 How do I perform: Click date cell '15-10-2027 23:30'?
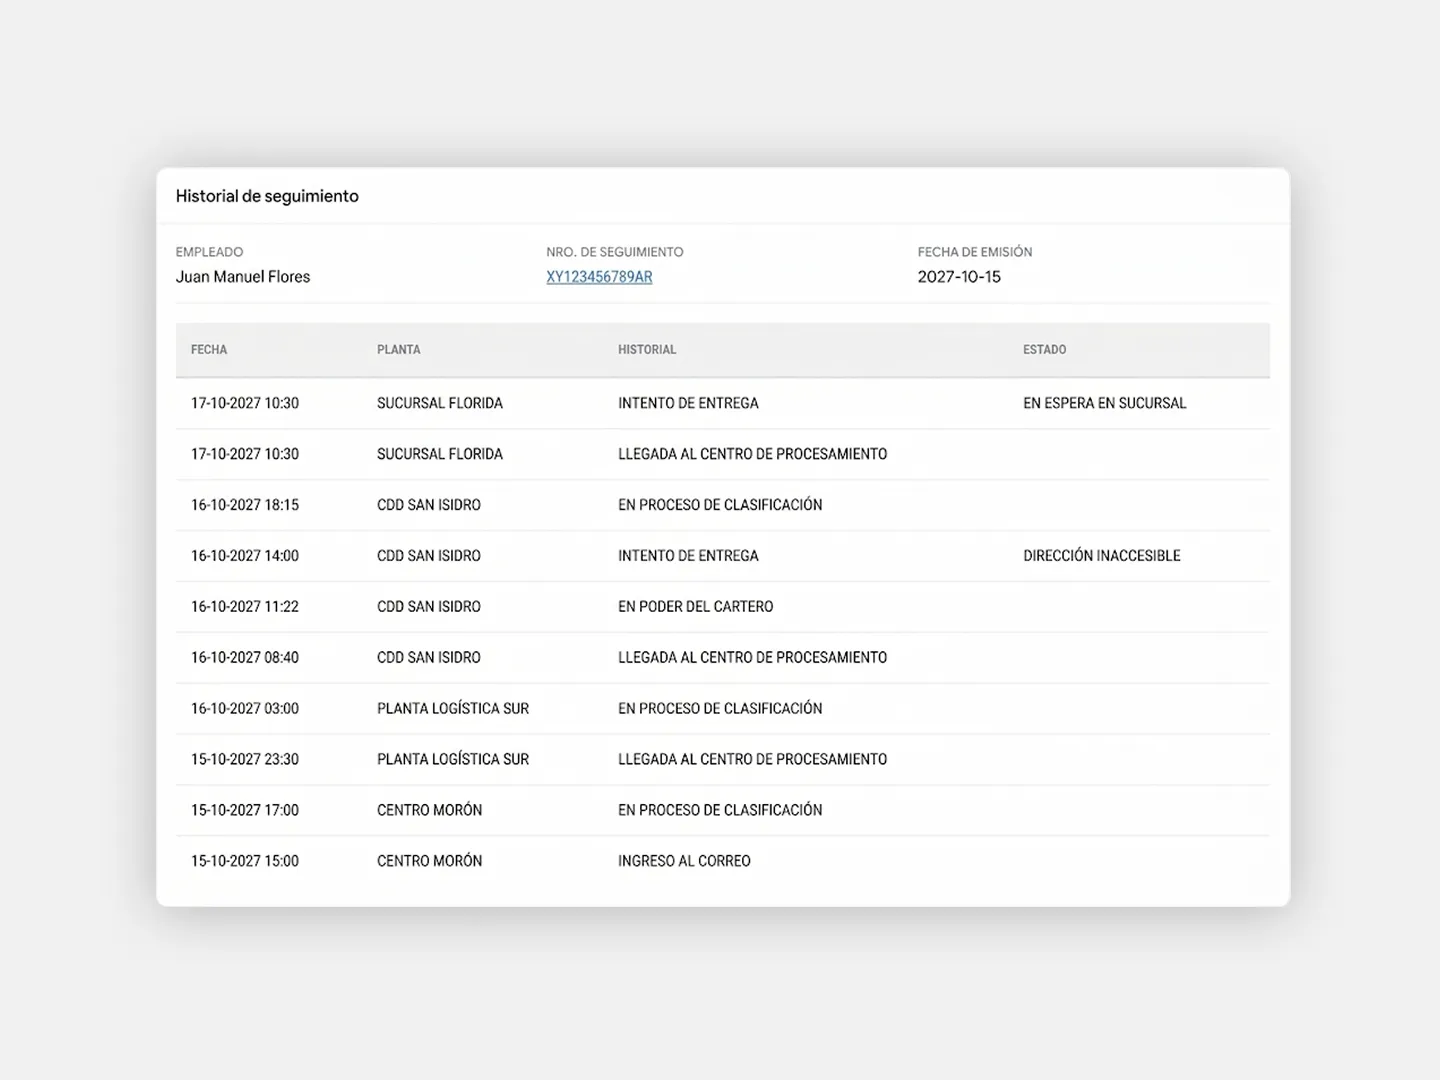[x=245, y=760]
